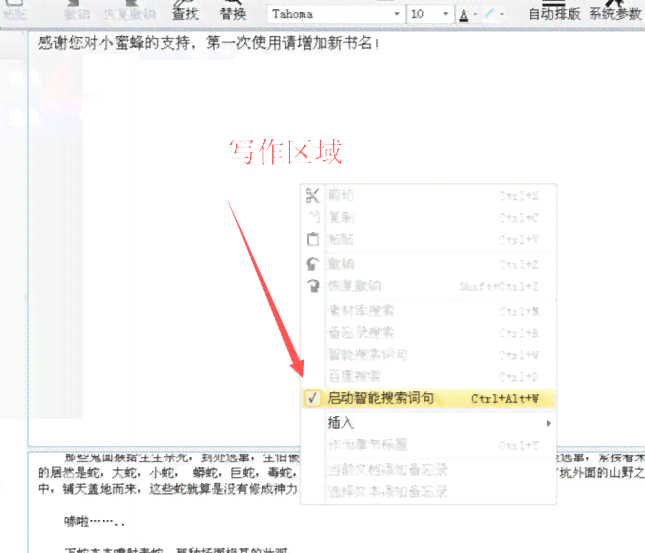Open the font size 10 dropdown

click(x=445, y=14)
